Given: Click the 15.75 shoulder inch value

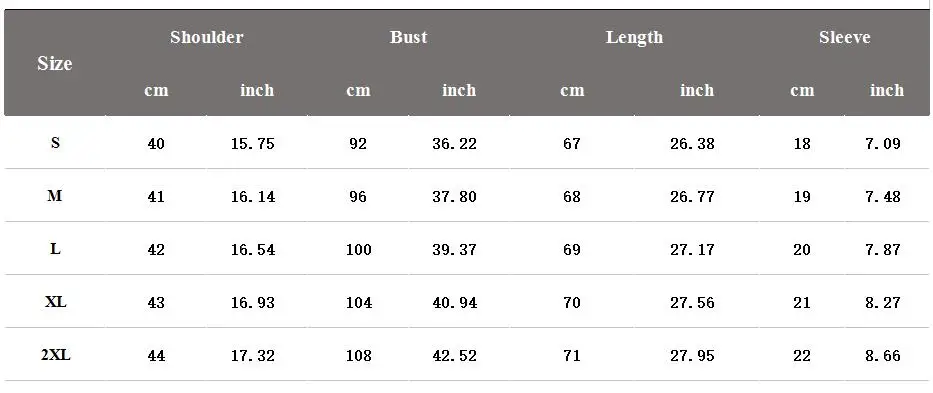Looking at the screenshot, I should coord(253,144).
